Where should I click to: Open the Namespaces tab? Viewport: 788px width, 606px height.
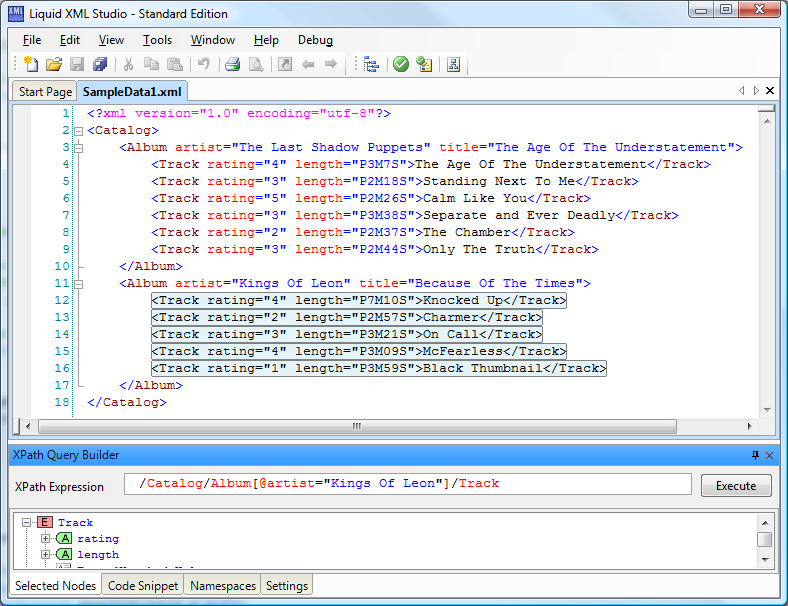pos(223,586)
